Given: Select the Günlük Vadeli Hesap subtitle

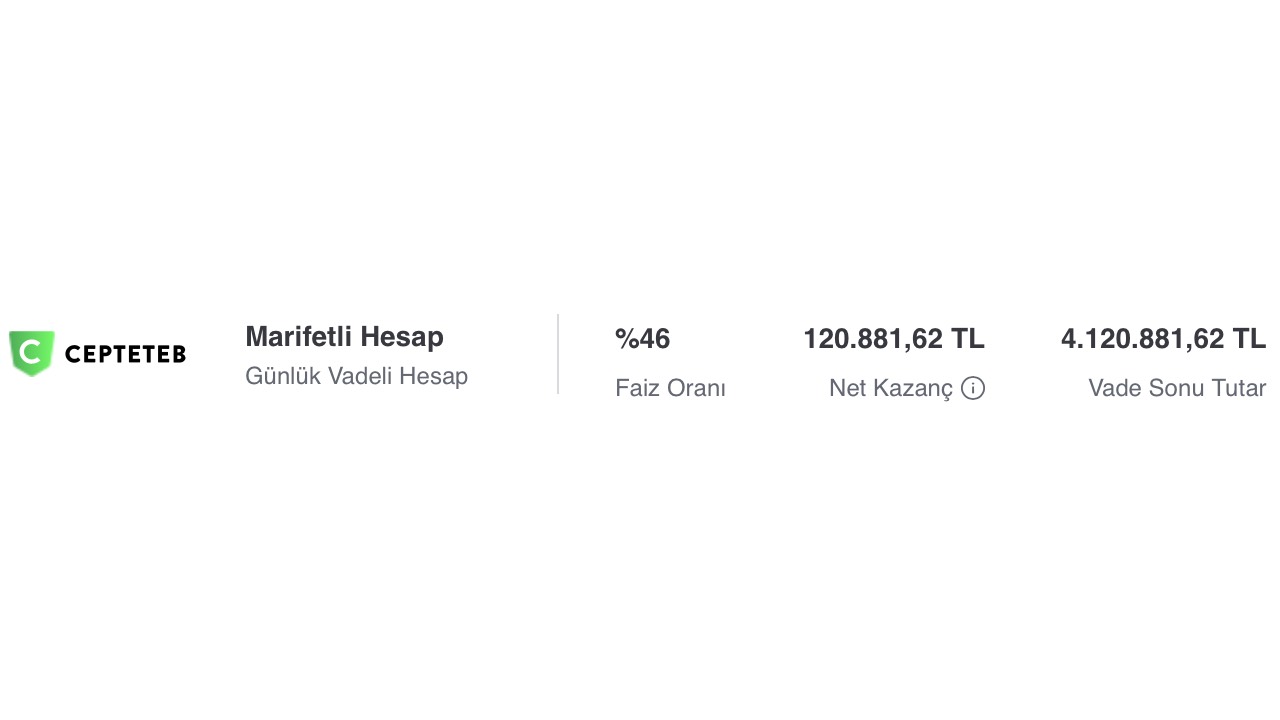Looking at the screenshot, I should pyautogui.click(x=356, y=377).
